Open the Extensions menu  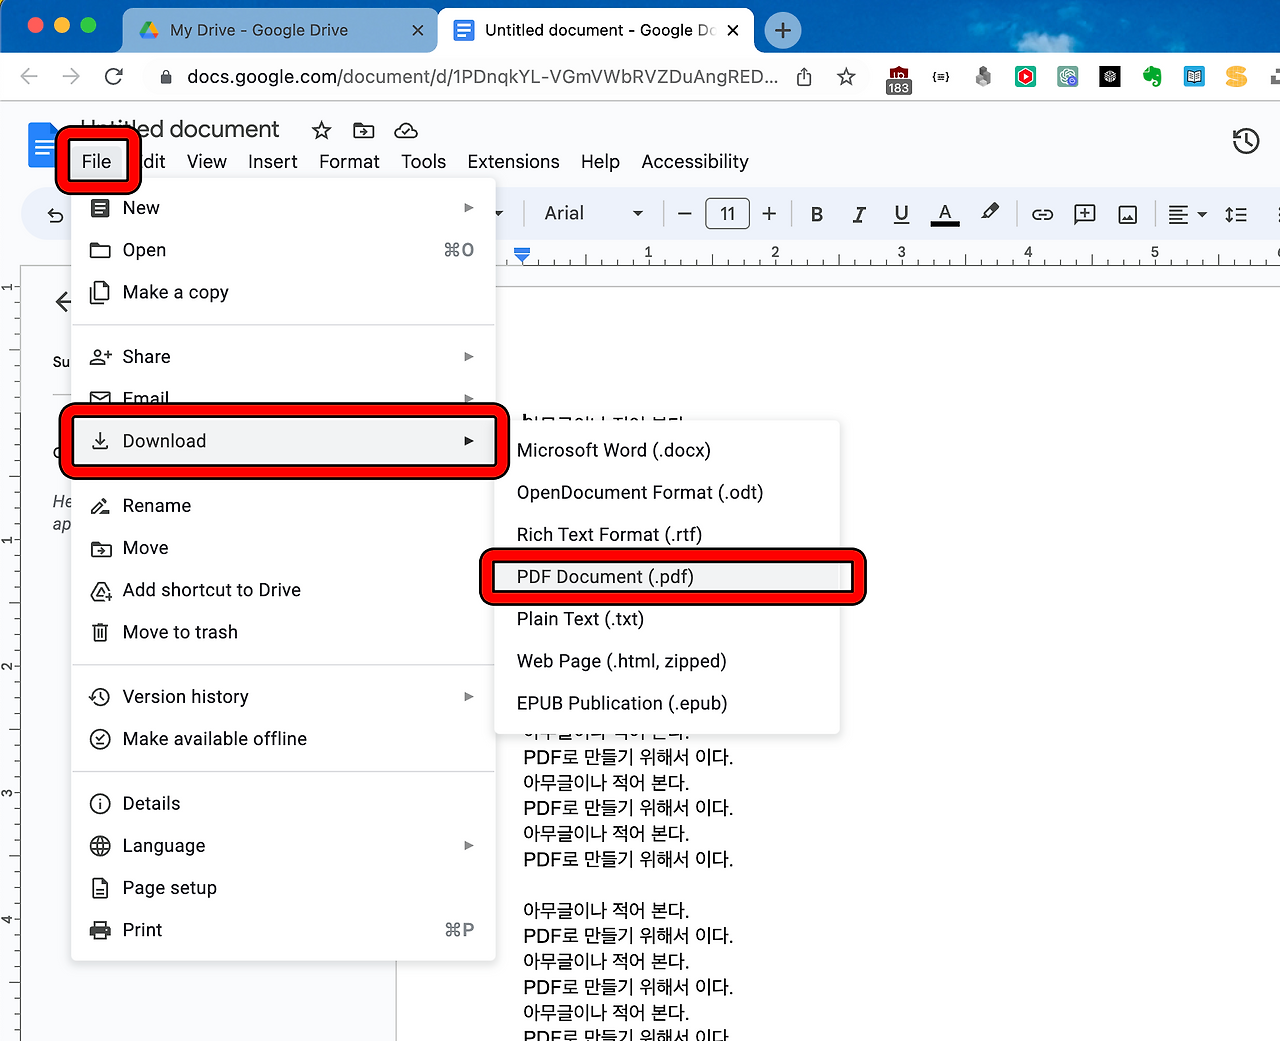pos(513,161)
